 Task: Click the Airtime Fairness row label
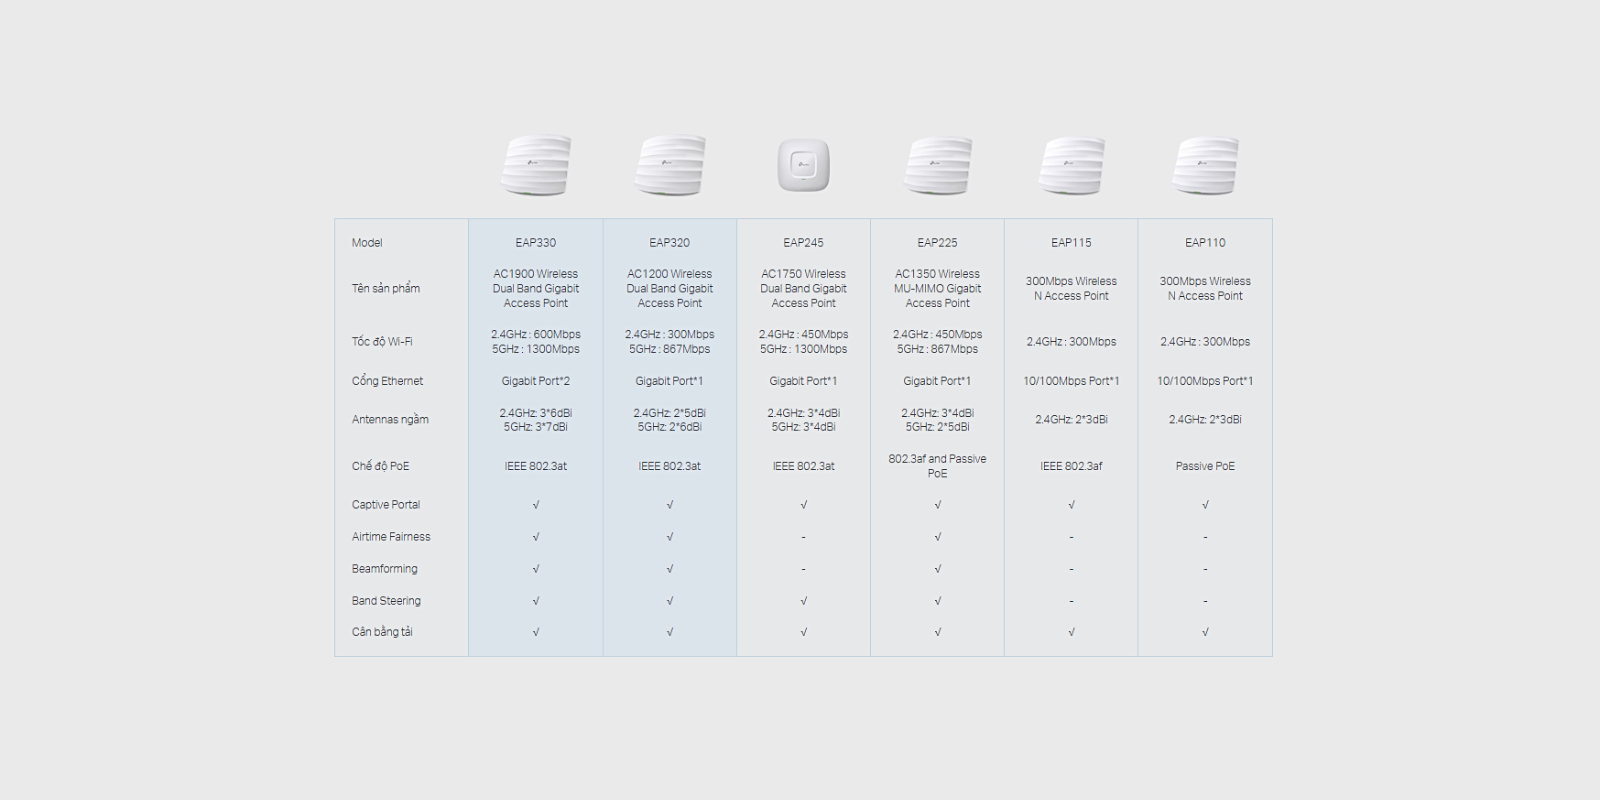coord(391,537)
